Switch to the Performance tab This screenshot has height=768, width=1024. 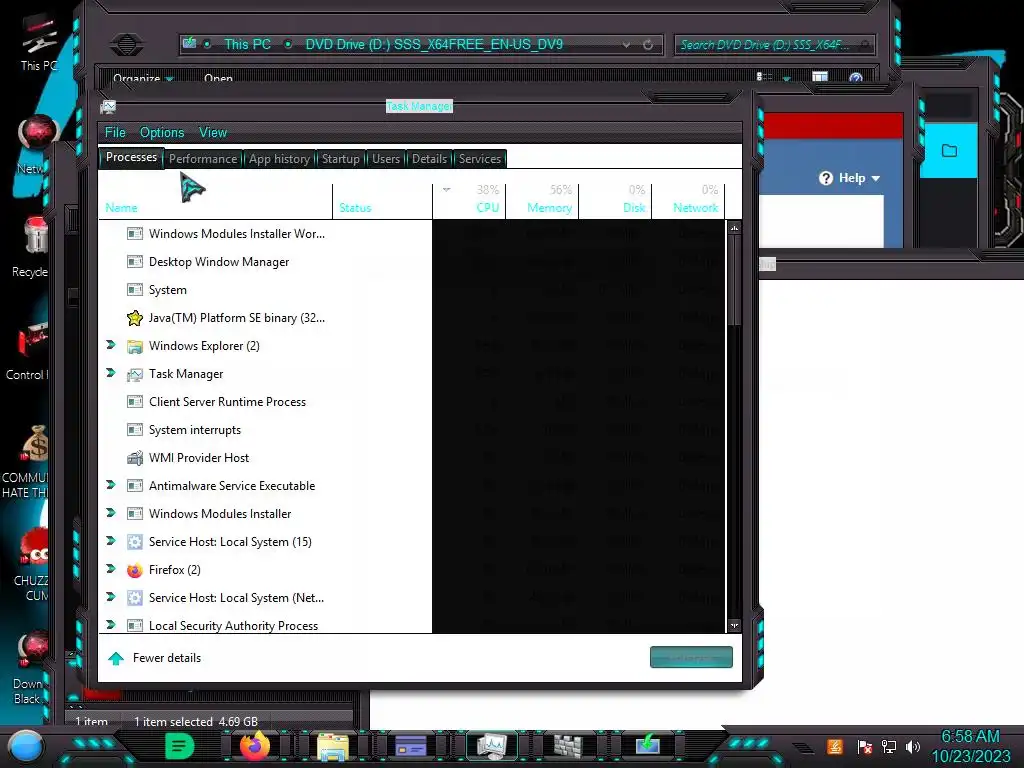point(203,159)
